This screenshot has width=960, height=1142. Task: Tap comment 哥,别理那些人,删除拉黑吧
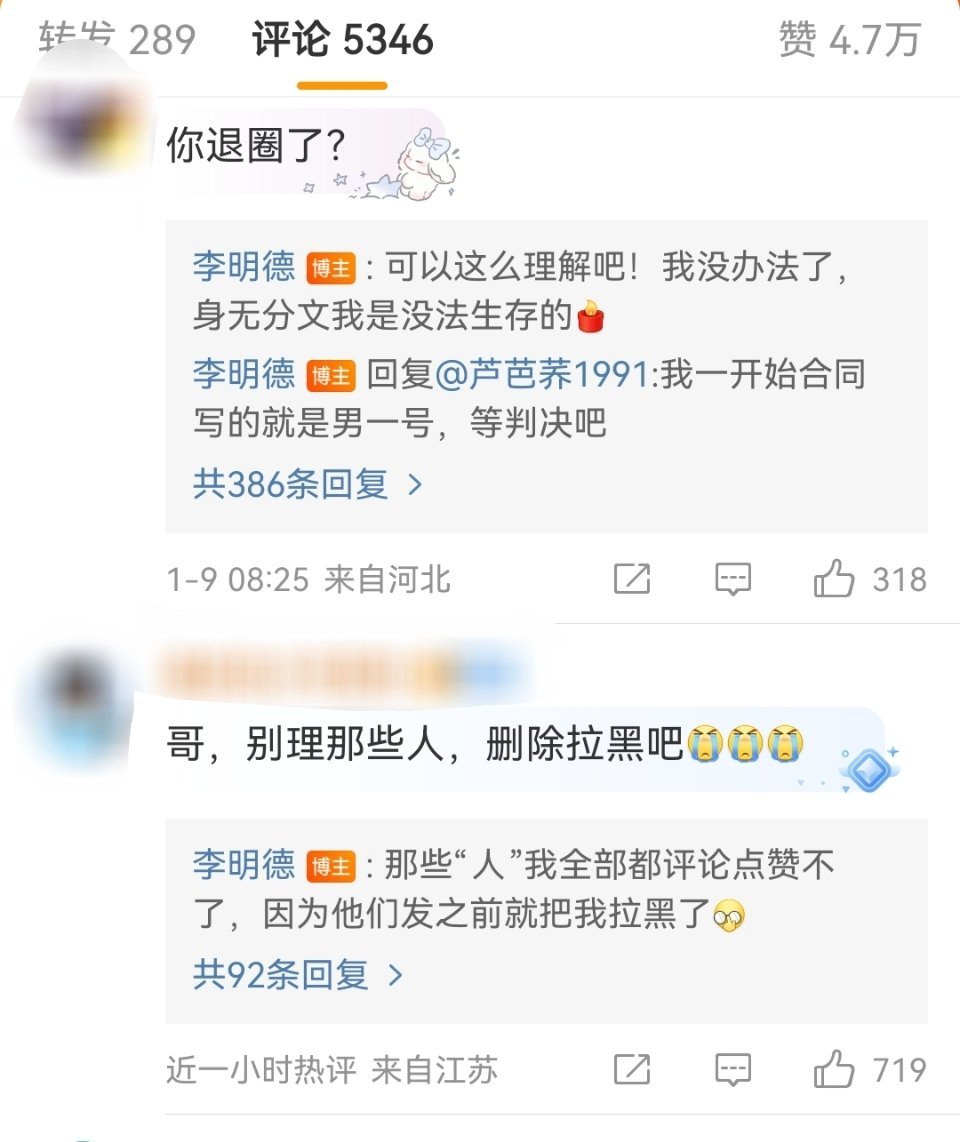[485, 744]
